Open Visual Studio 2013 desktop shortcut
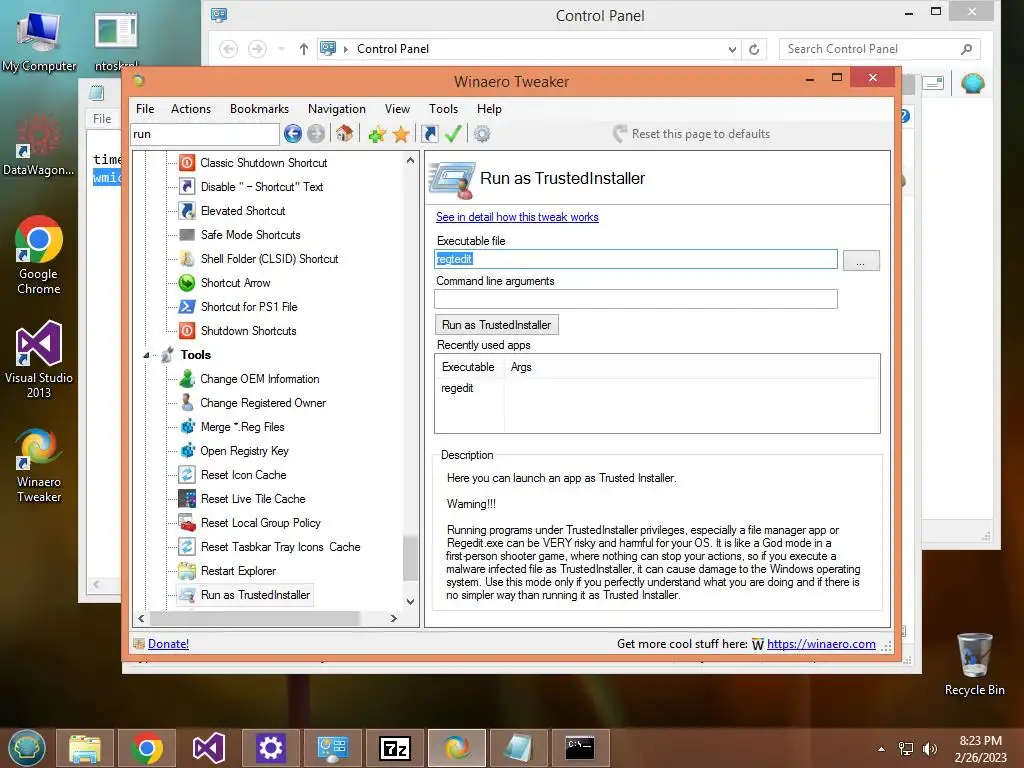1024x768 pixels. 39,359
